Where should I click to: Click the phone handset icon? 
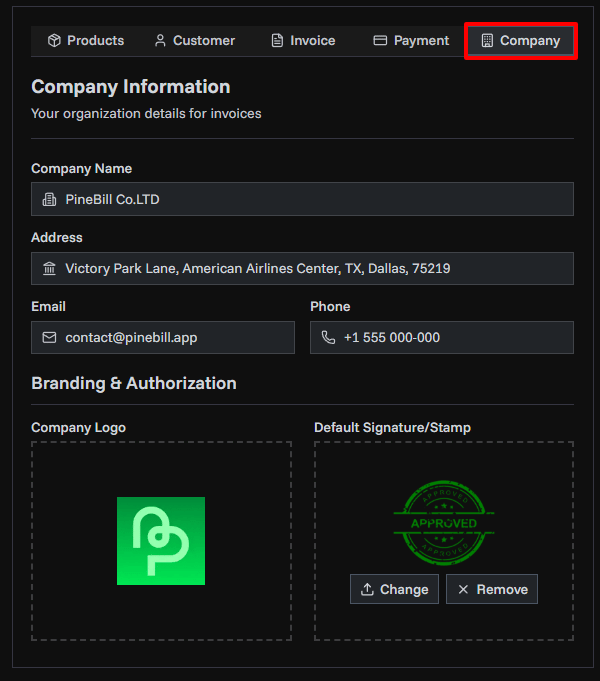tap(328, 337)
